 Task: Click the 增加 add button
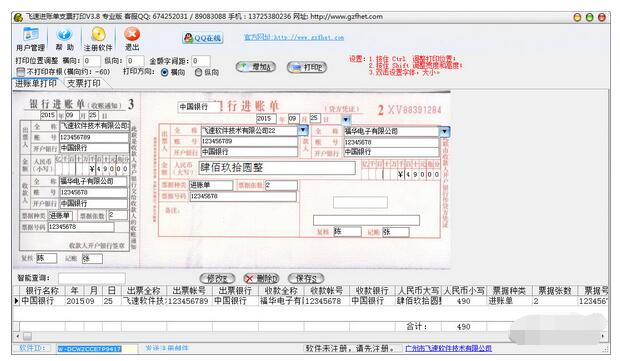(x=255, y=67)
